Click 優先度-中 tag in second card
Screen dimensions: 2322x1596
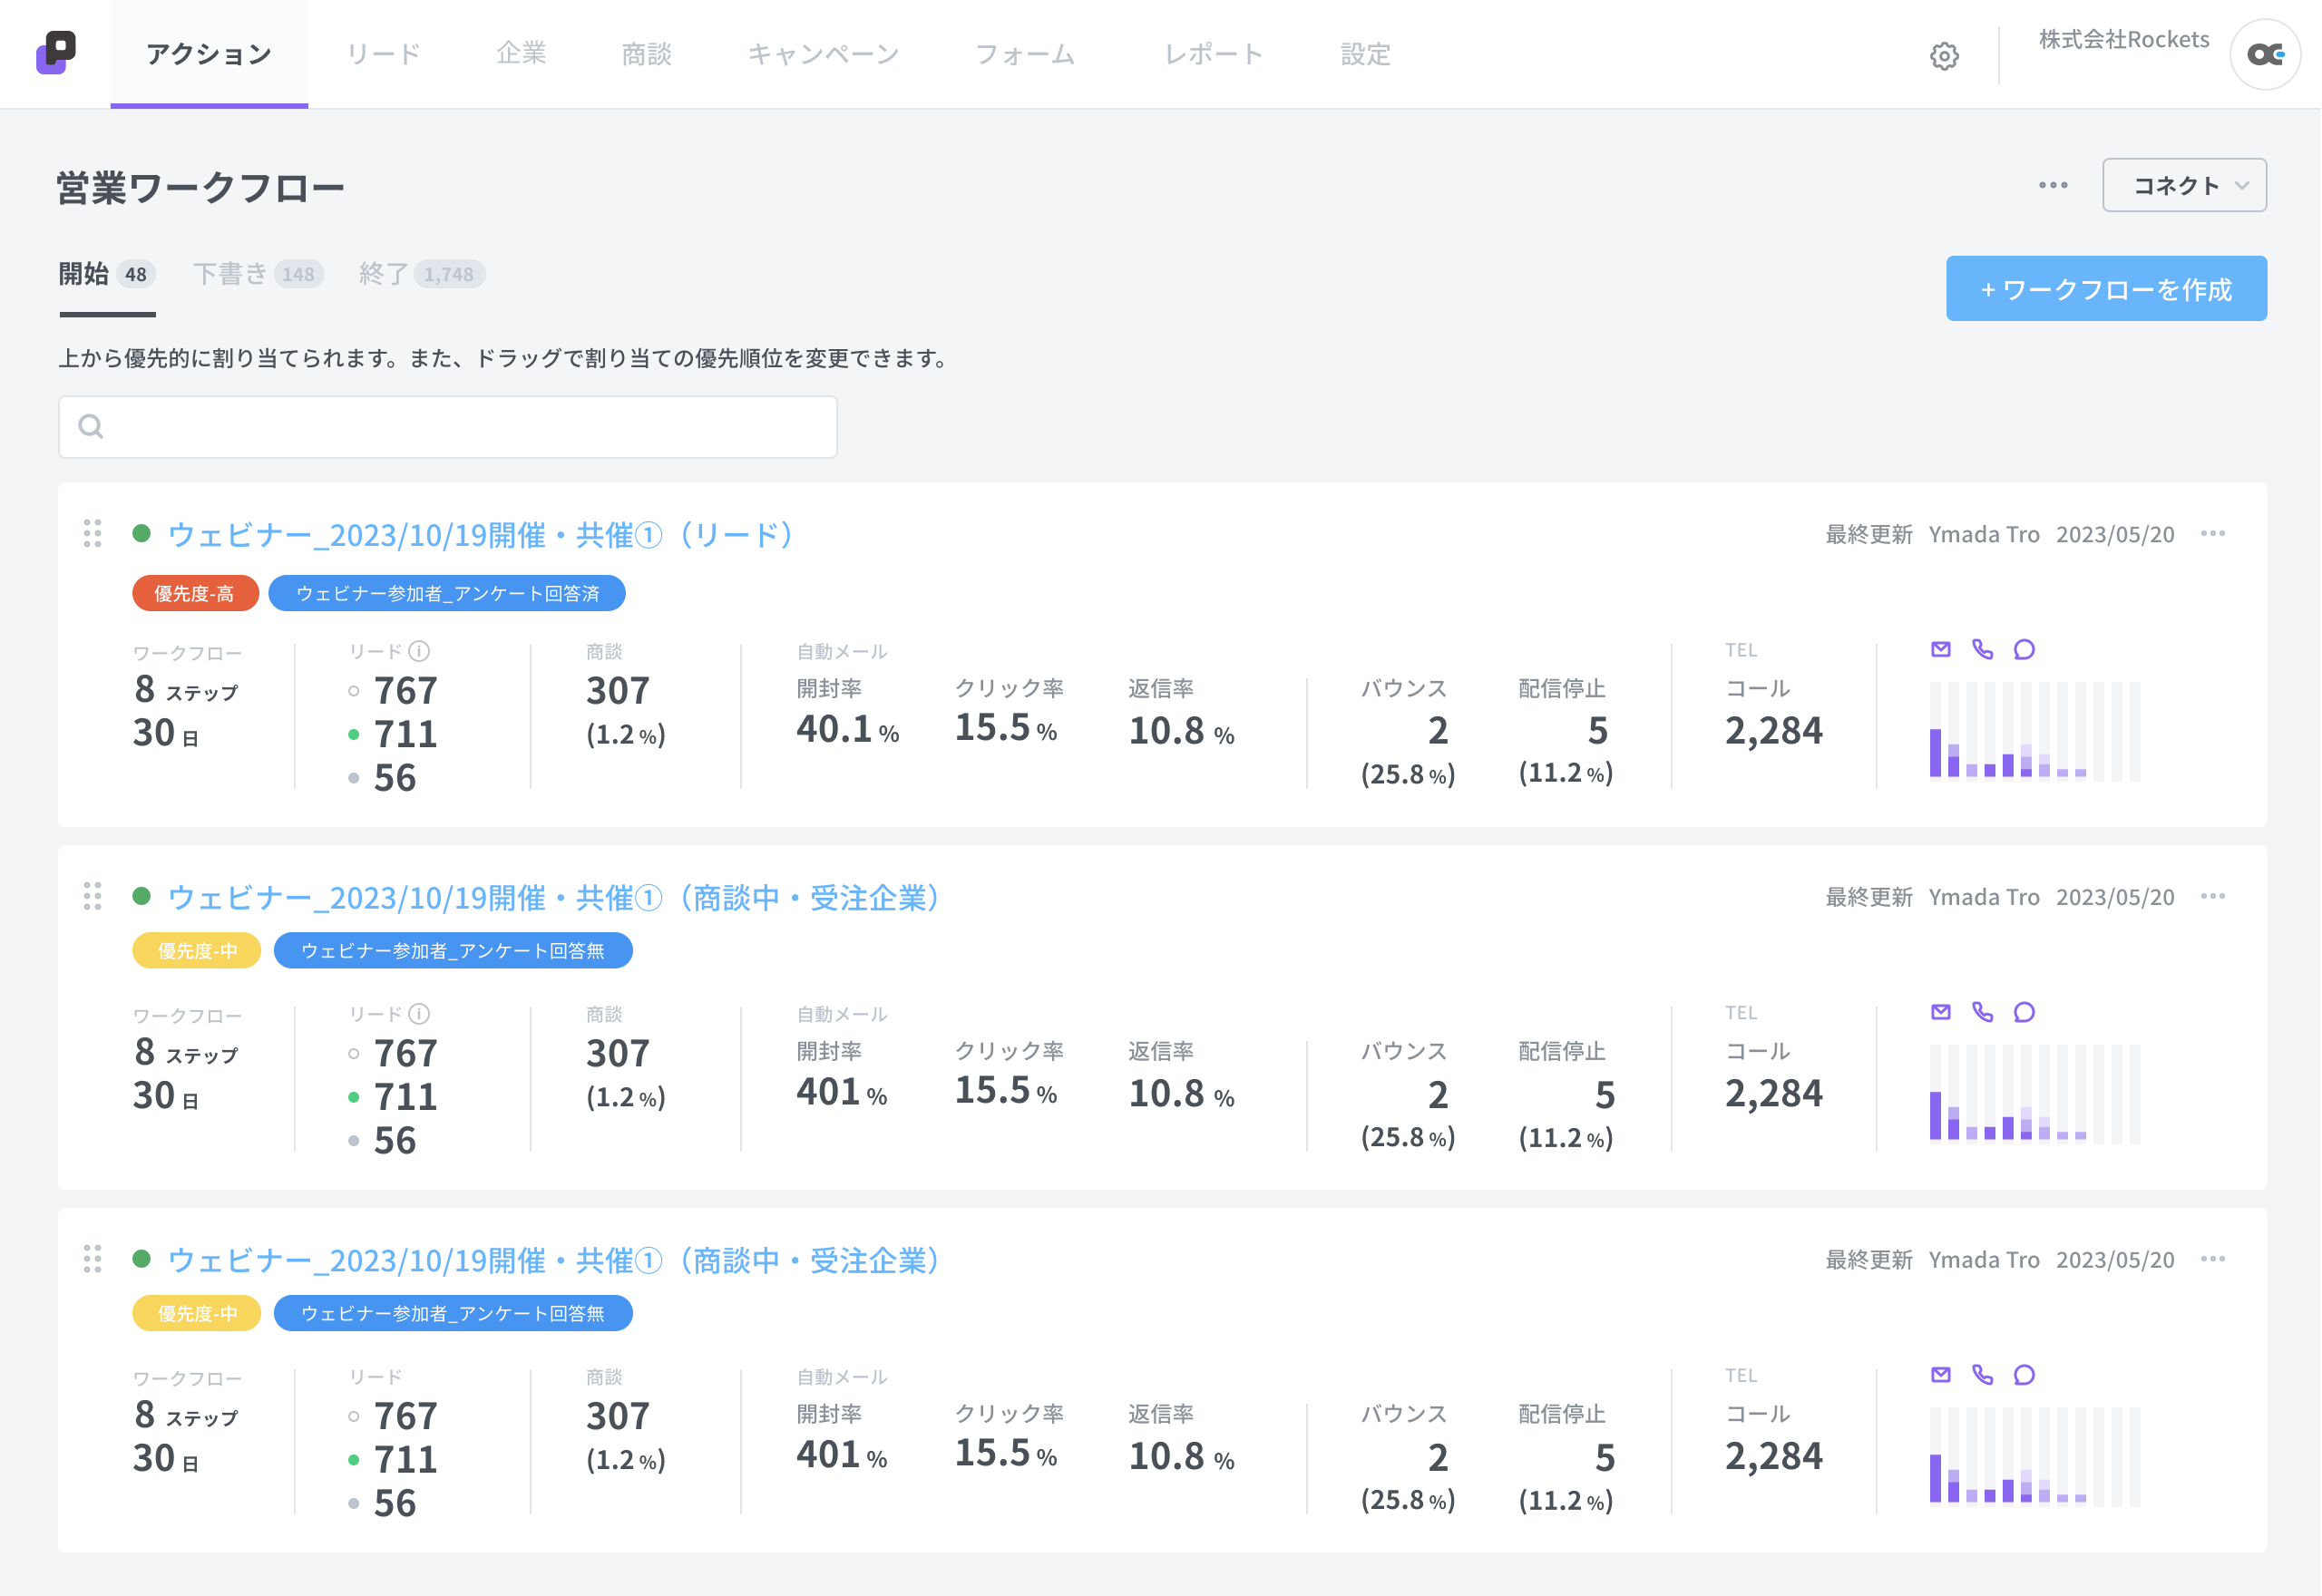[x=197, y=951]
